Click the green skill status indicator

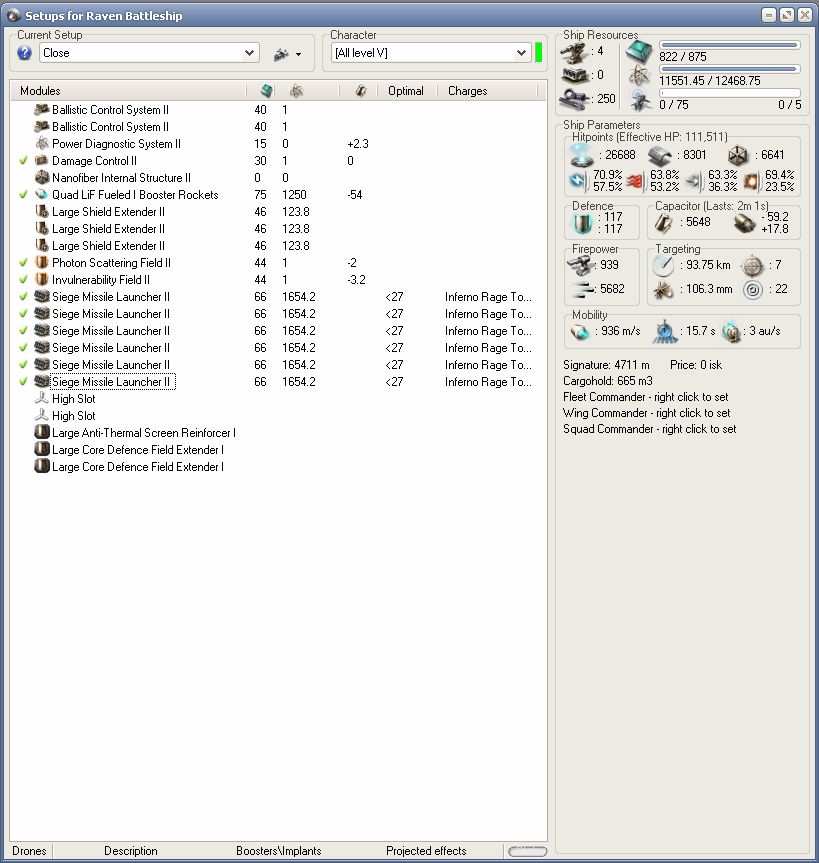(538, 53)
